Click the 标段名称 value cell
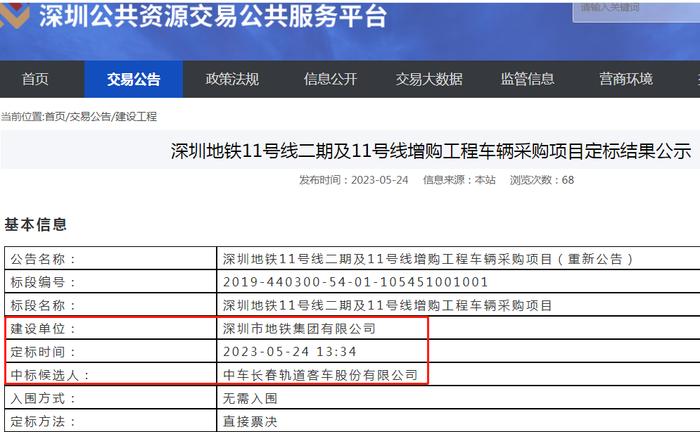 pos(458,305)
